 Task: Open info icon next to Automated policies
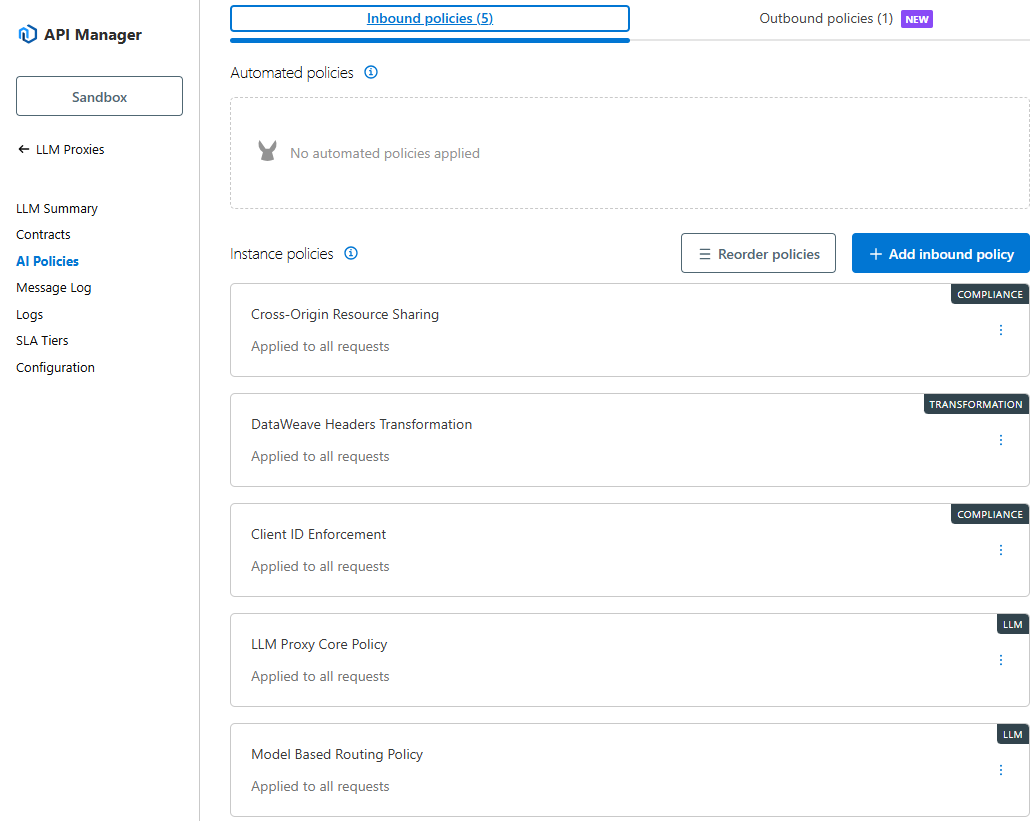pyautogui.click(x=371, y=72)
